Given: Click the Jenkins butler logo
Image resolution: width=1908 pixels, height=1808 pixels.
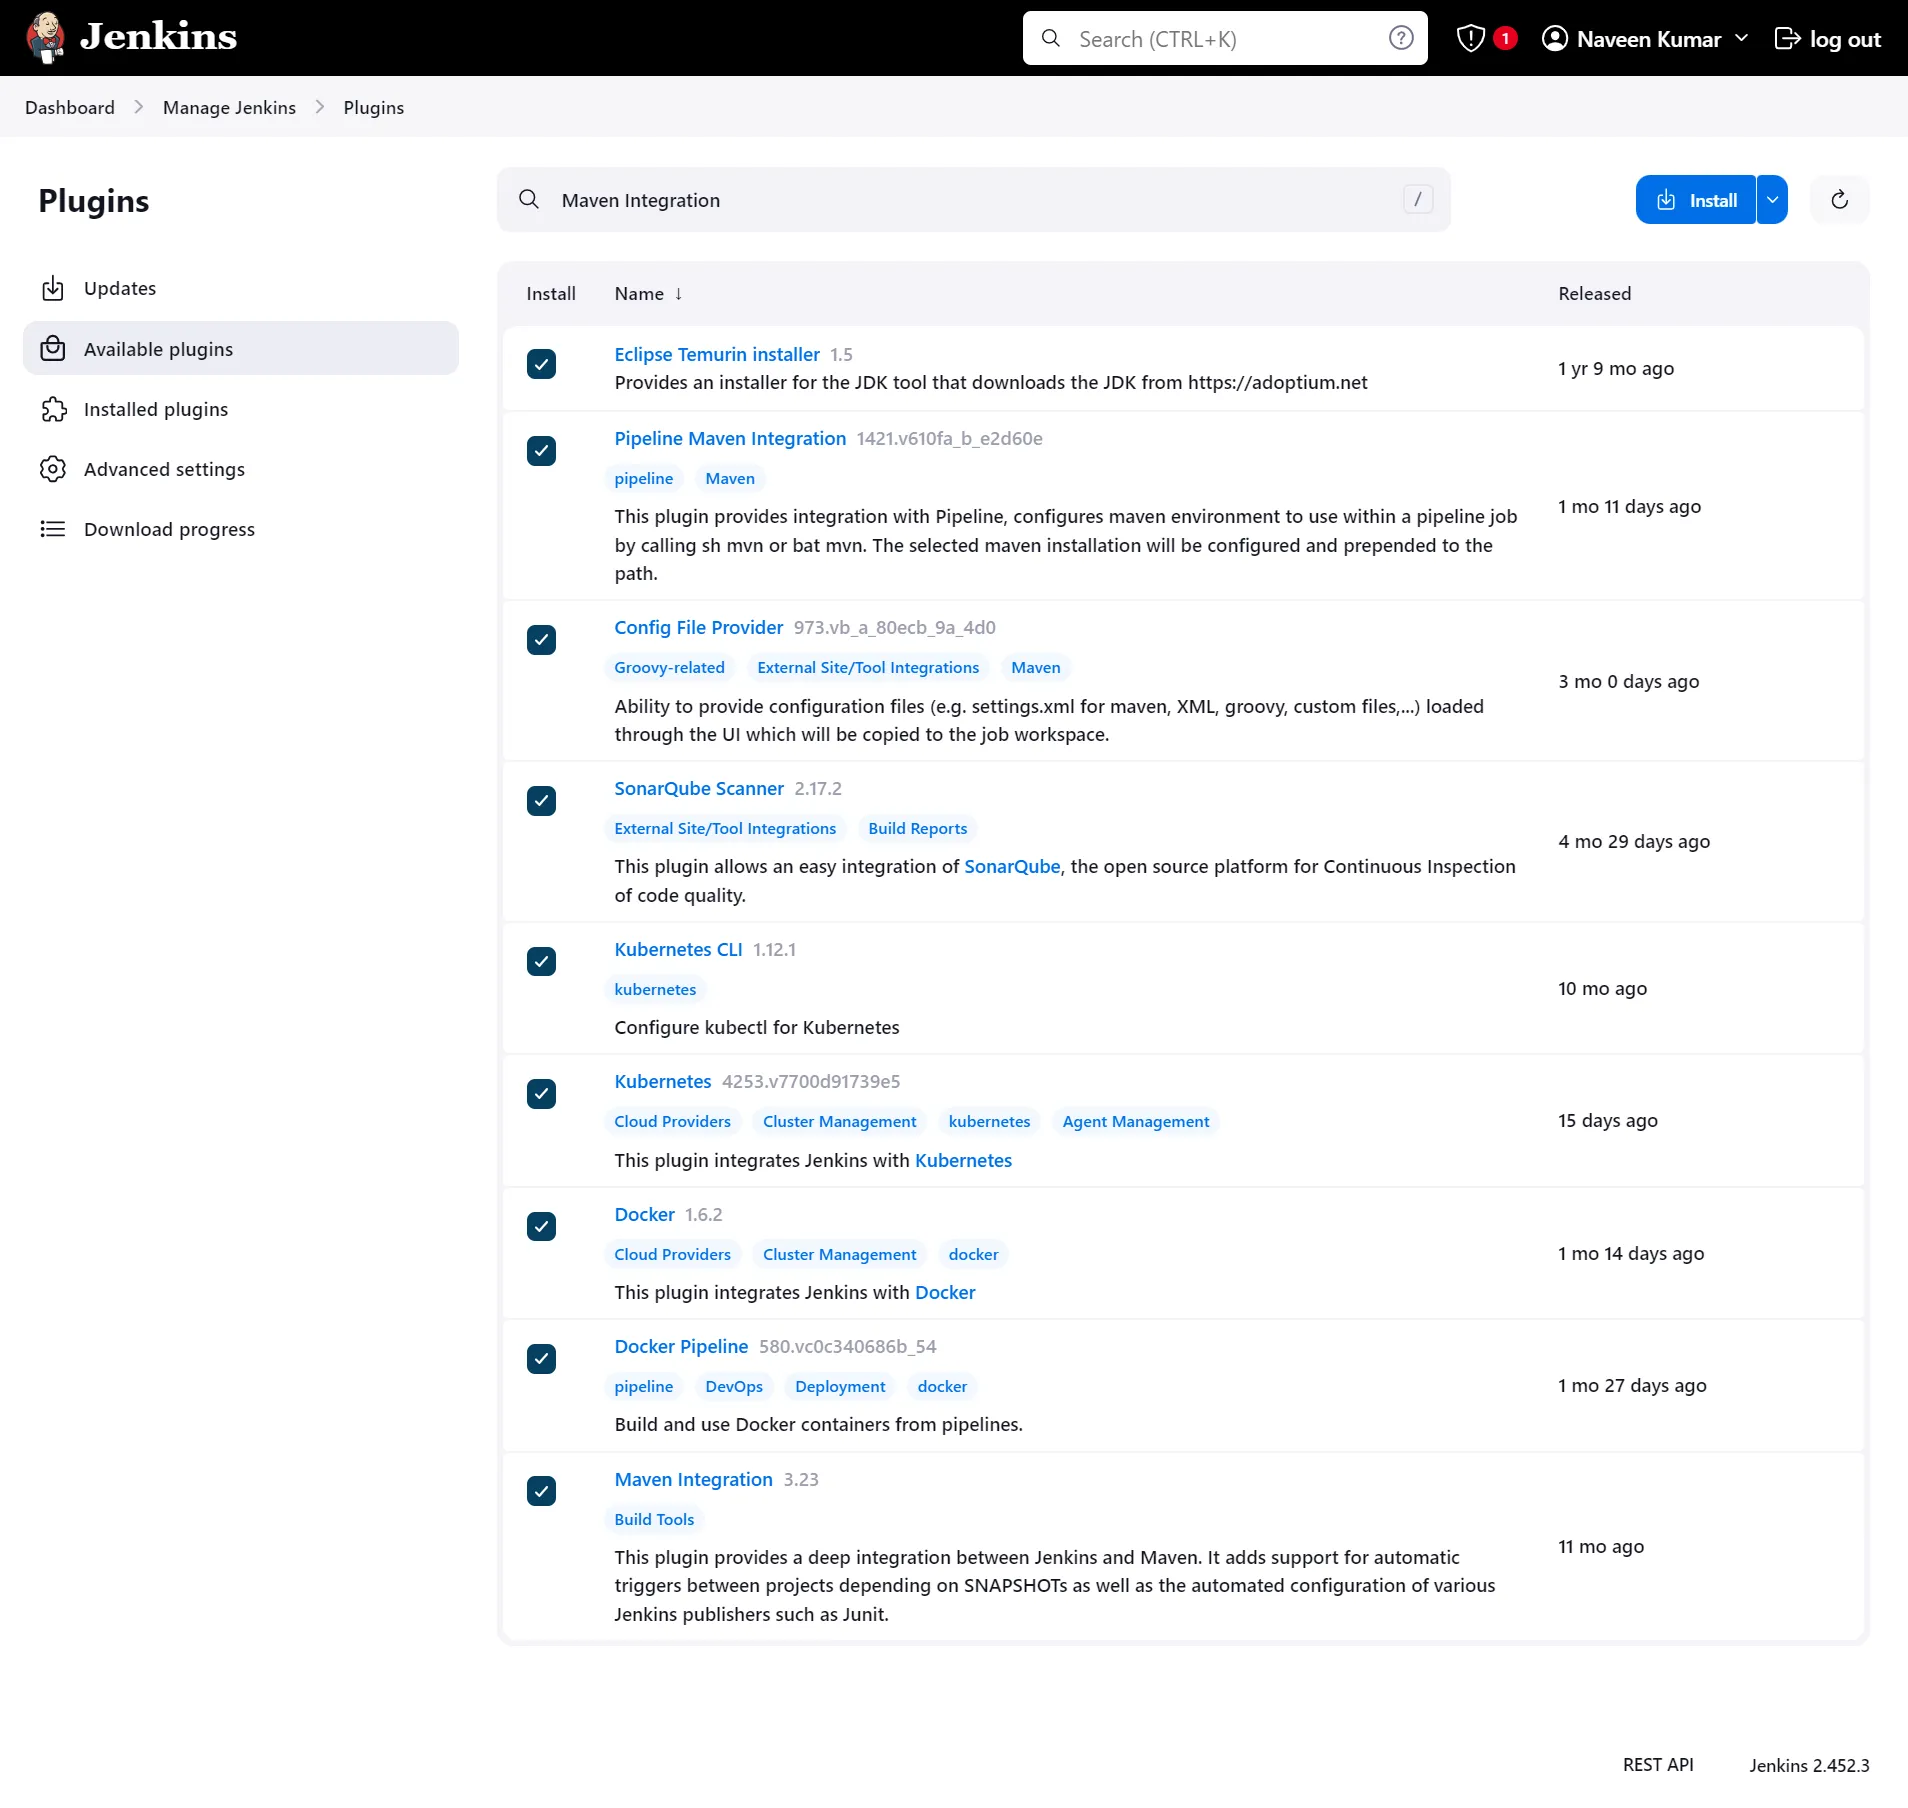Looking at the screenshot, I should coord(45,38).
